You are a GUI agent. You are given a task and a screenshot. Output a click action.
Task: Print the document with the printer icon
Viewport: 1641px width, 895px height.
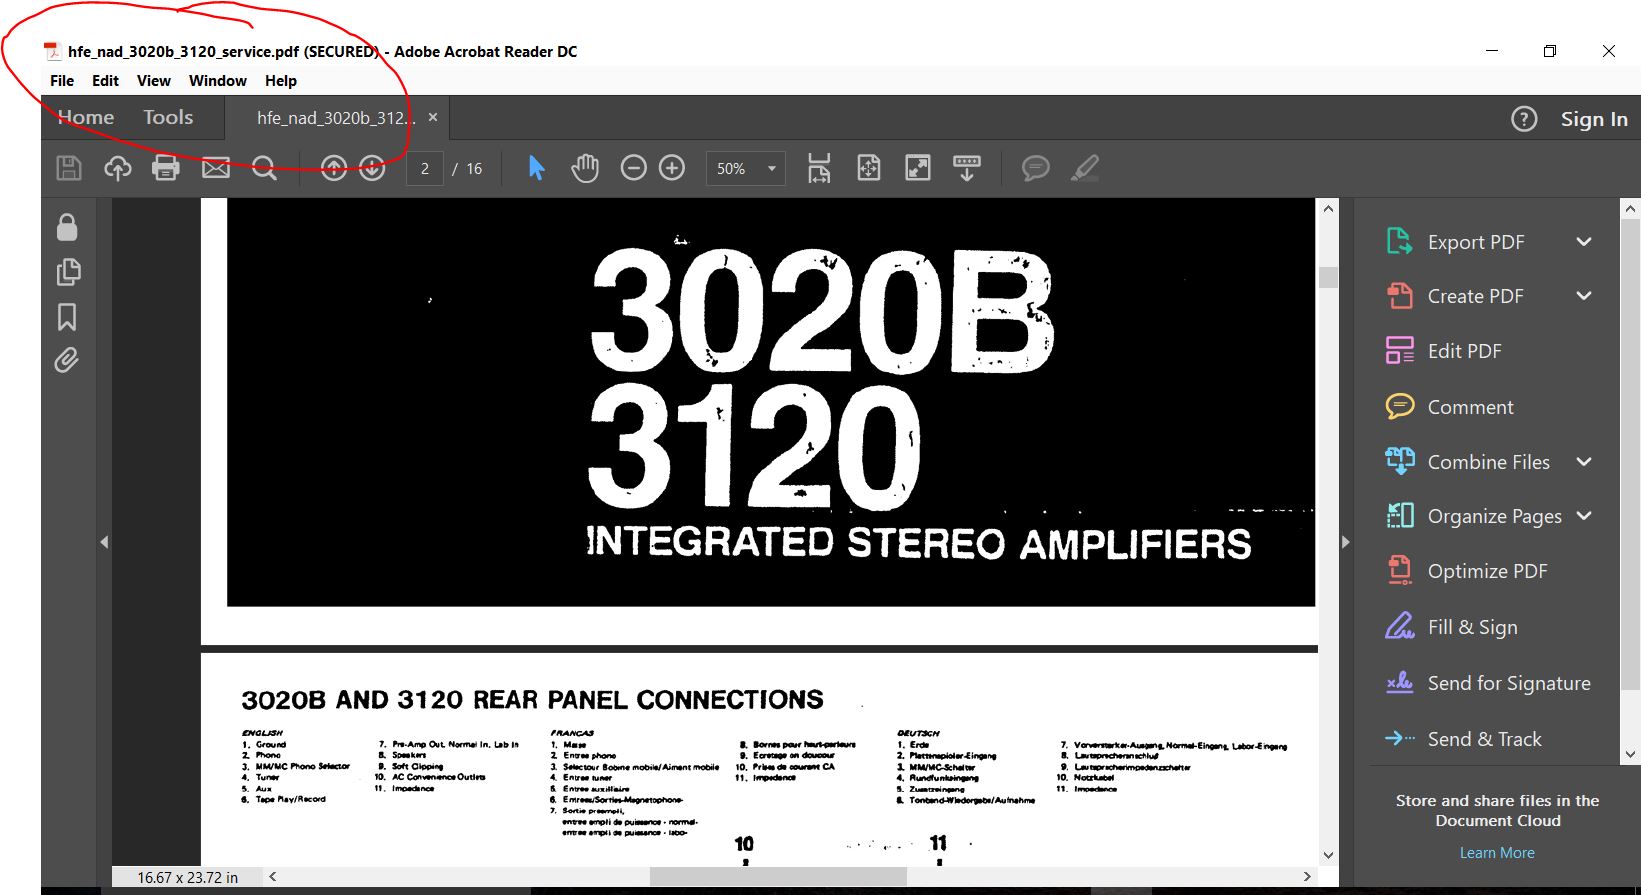point(166,168)
